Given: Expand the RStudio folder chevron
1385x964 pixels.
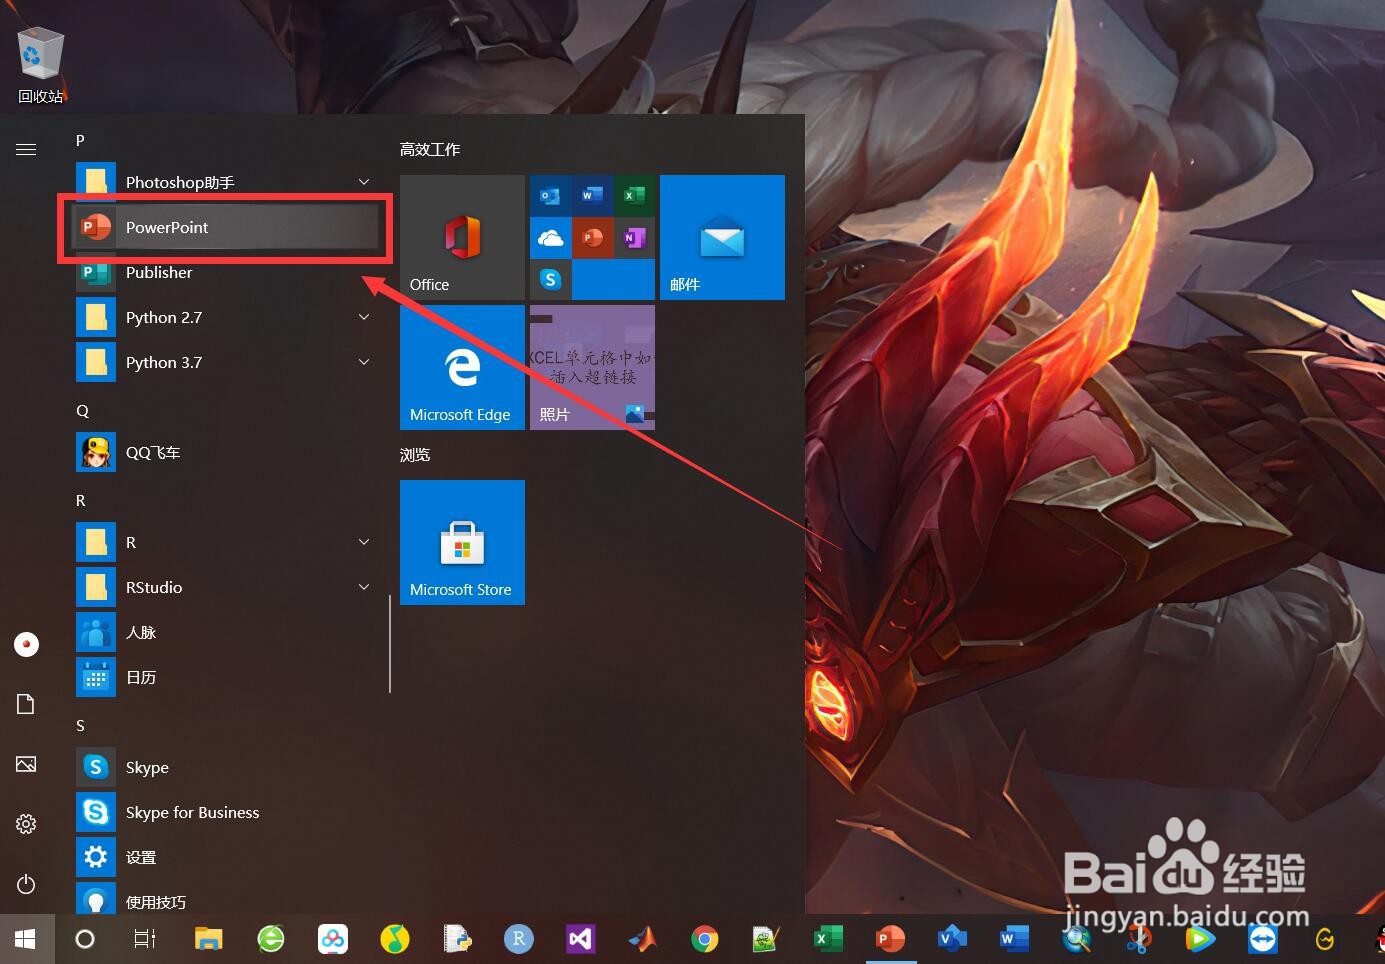Looking at the screenshot, I should 364,587.
